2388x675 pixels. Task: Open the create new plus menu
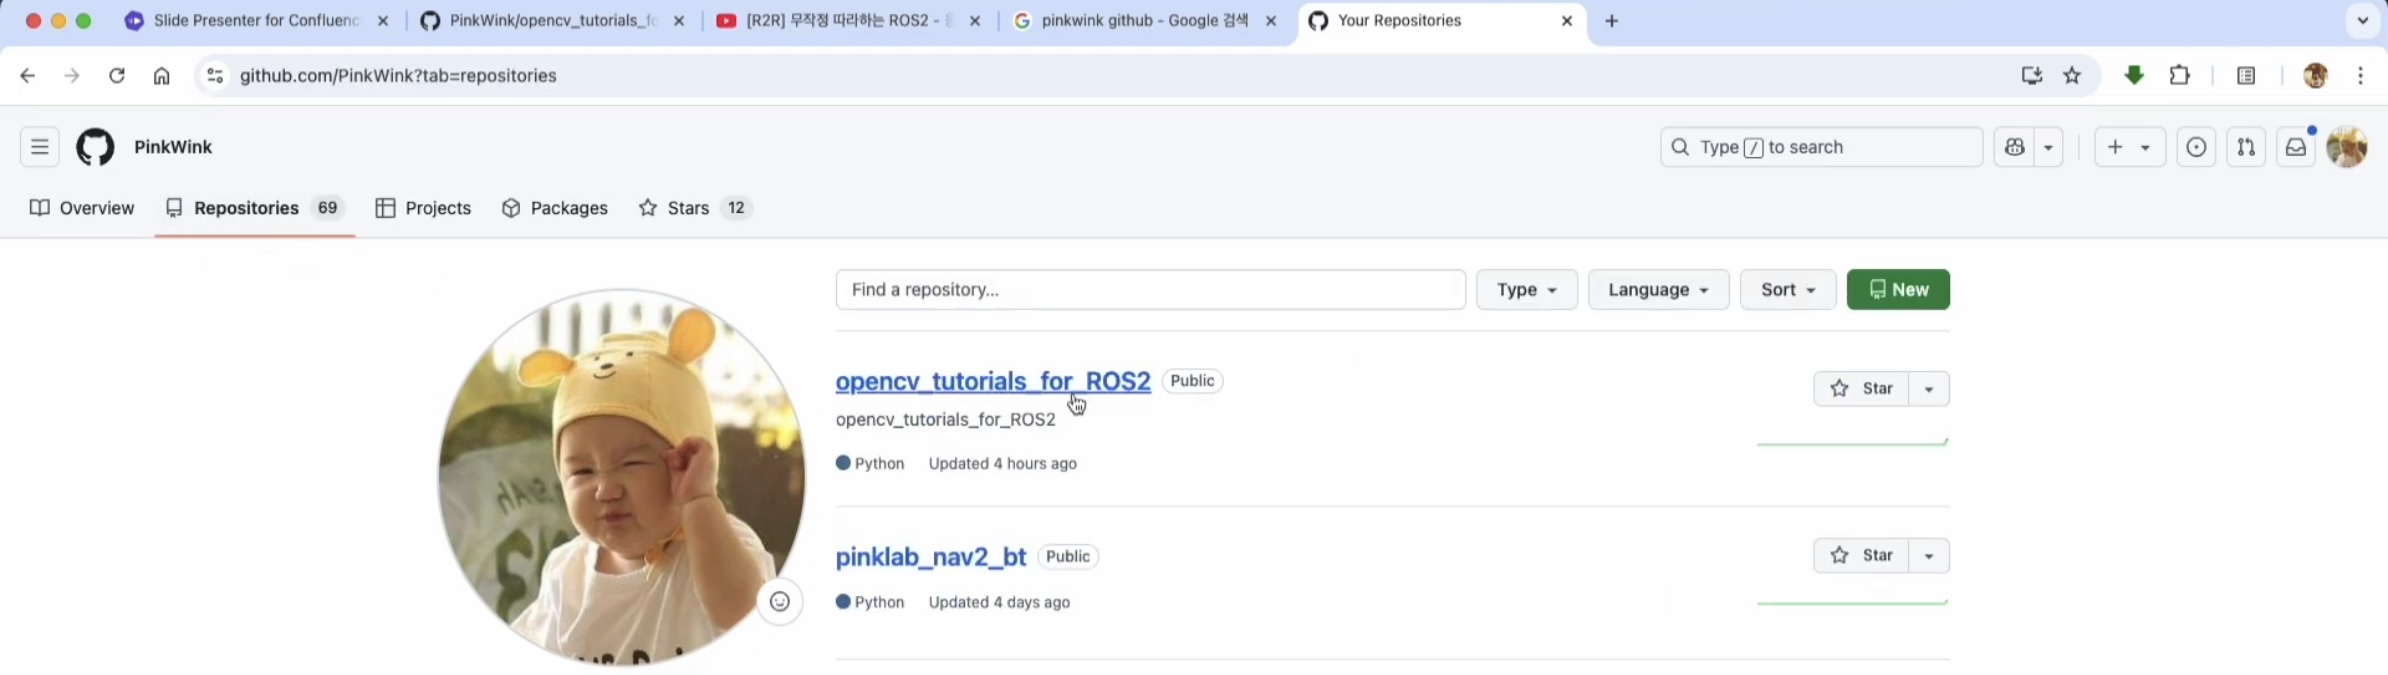2129,147
